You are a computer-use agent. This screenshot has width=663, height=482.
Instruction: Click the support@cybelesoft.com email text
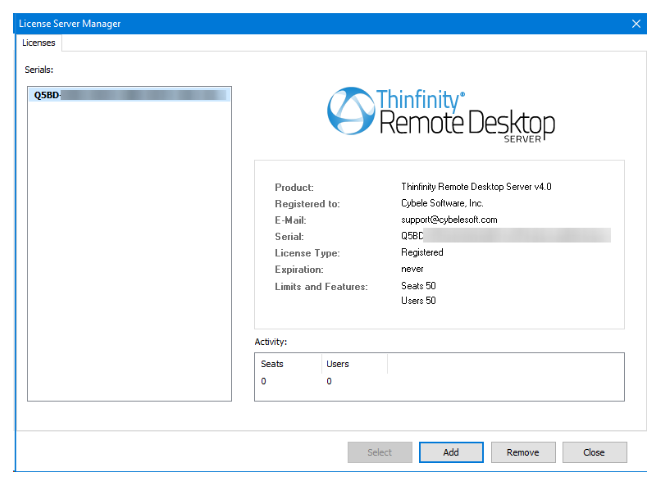tap(449, 219)
